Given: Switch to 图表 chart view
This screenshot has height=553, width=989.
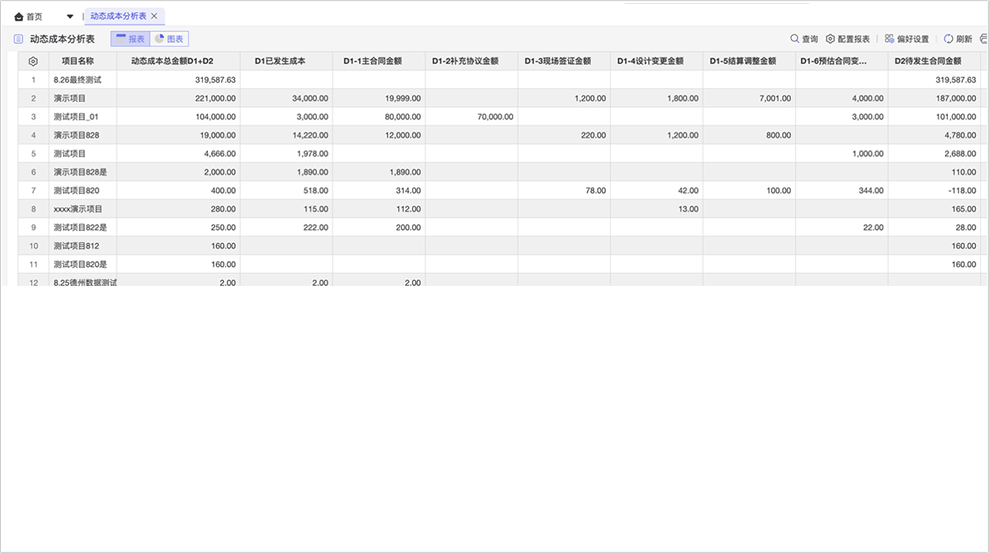Looking at the screenshot, I should pos(169,39).
